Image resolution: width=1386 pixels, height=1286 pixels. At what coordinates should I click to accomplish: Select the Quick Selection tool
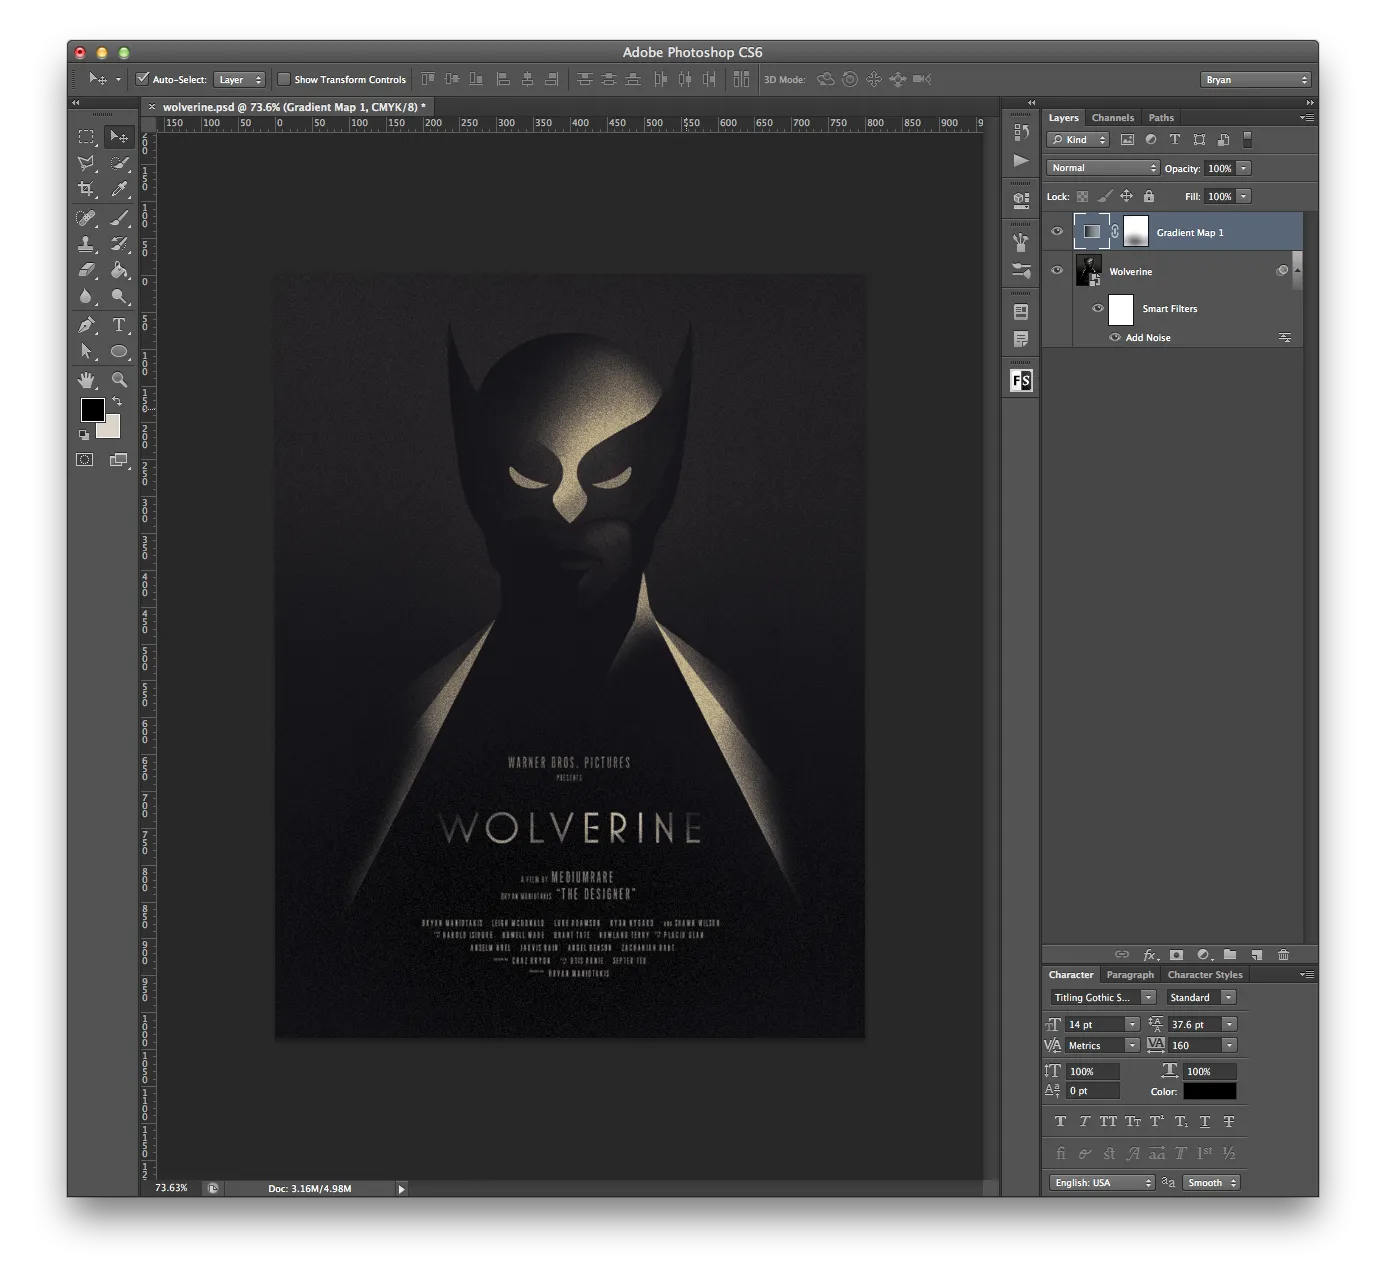[120, 162]
